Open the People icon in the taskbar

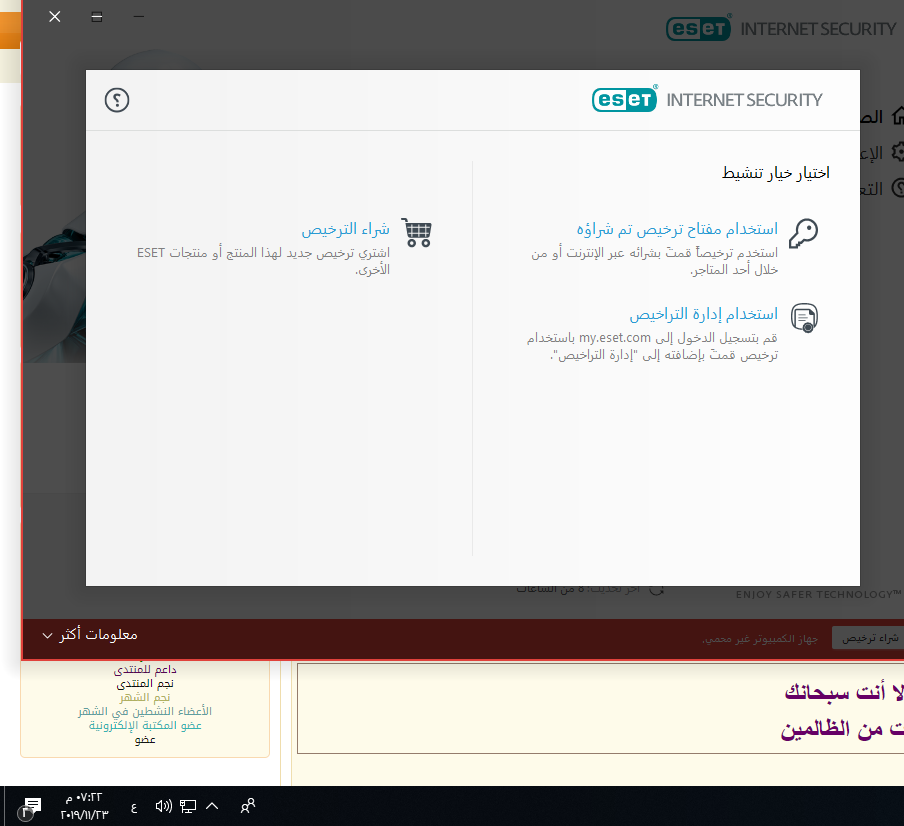pos(248,806)
